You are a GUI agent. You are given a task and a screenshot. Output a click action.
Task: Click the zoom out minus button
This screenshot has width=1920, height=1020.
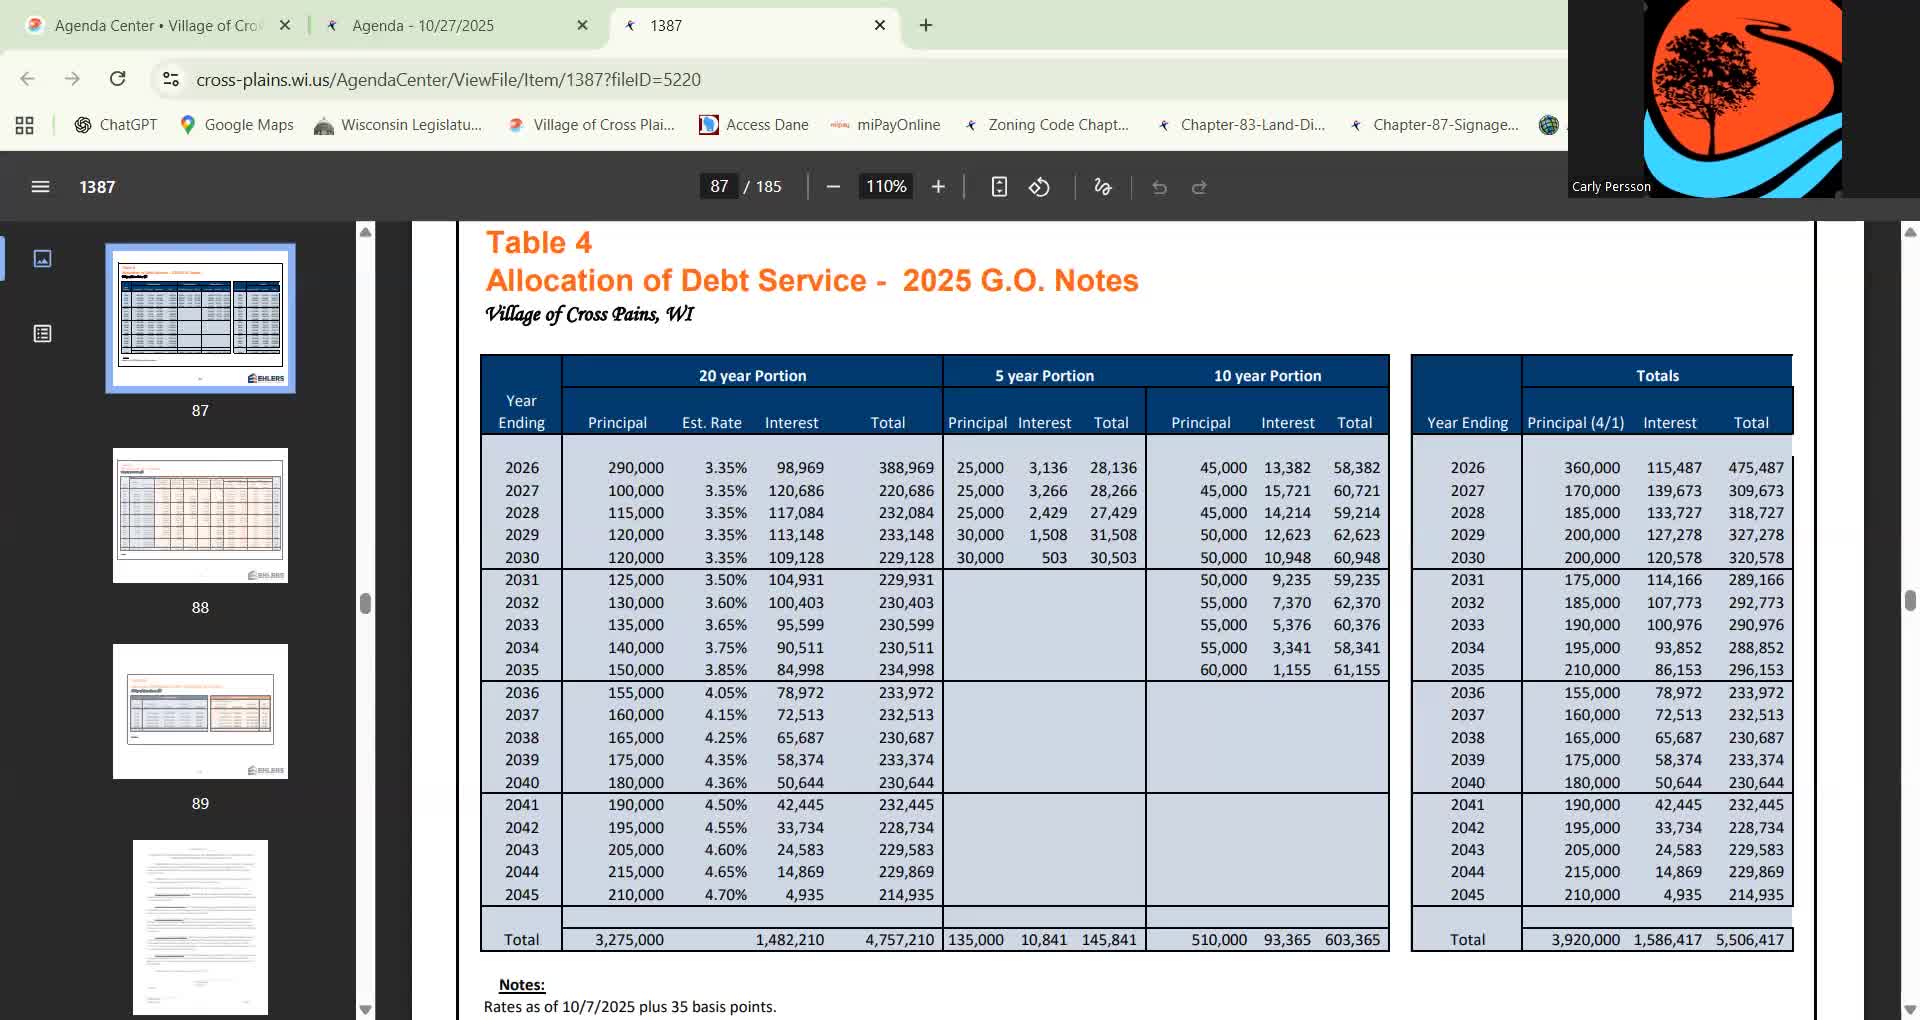pos(833,187)
